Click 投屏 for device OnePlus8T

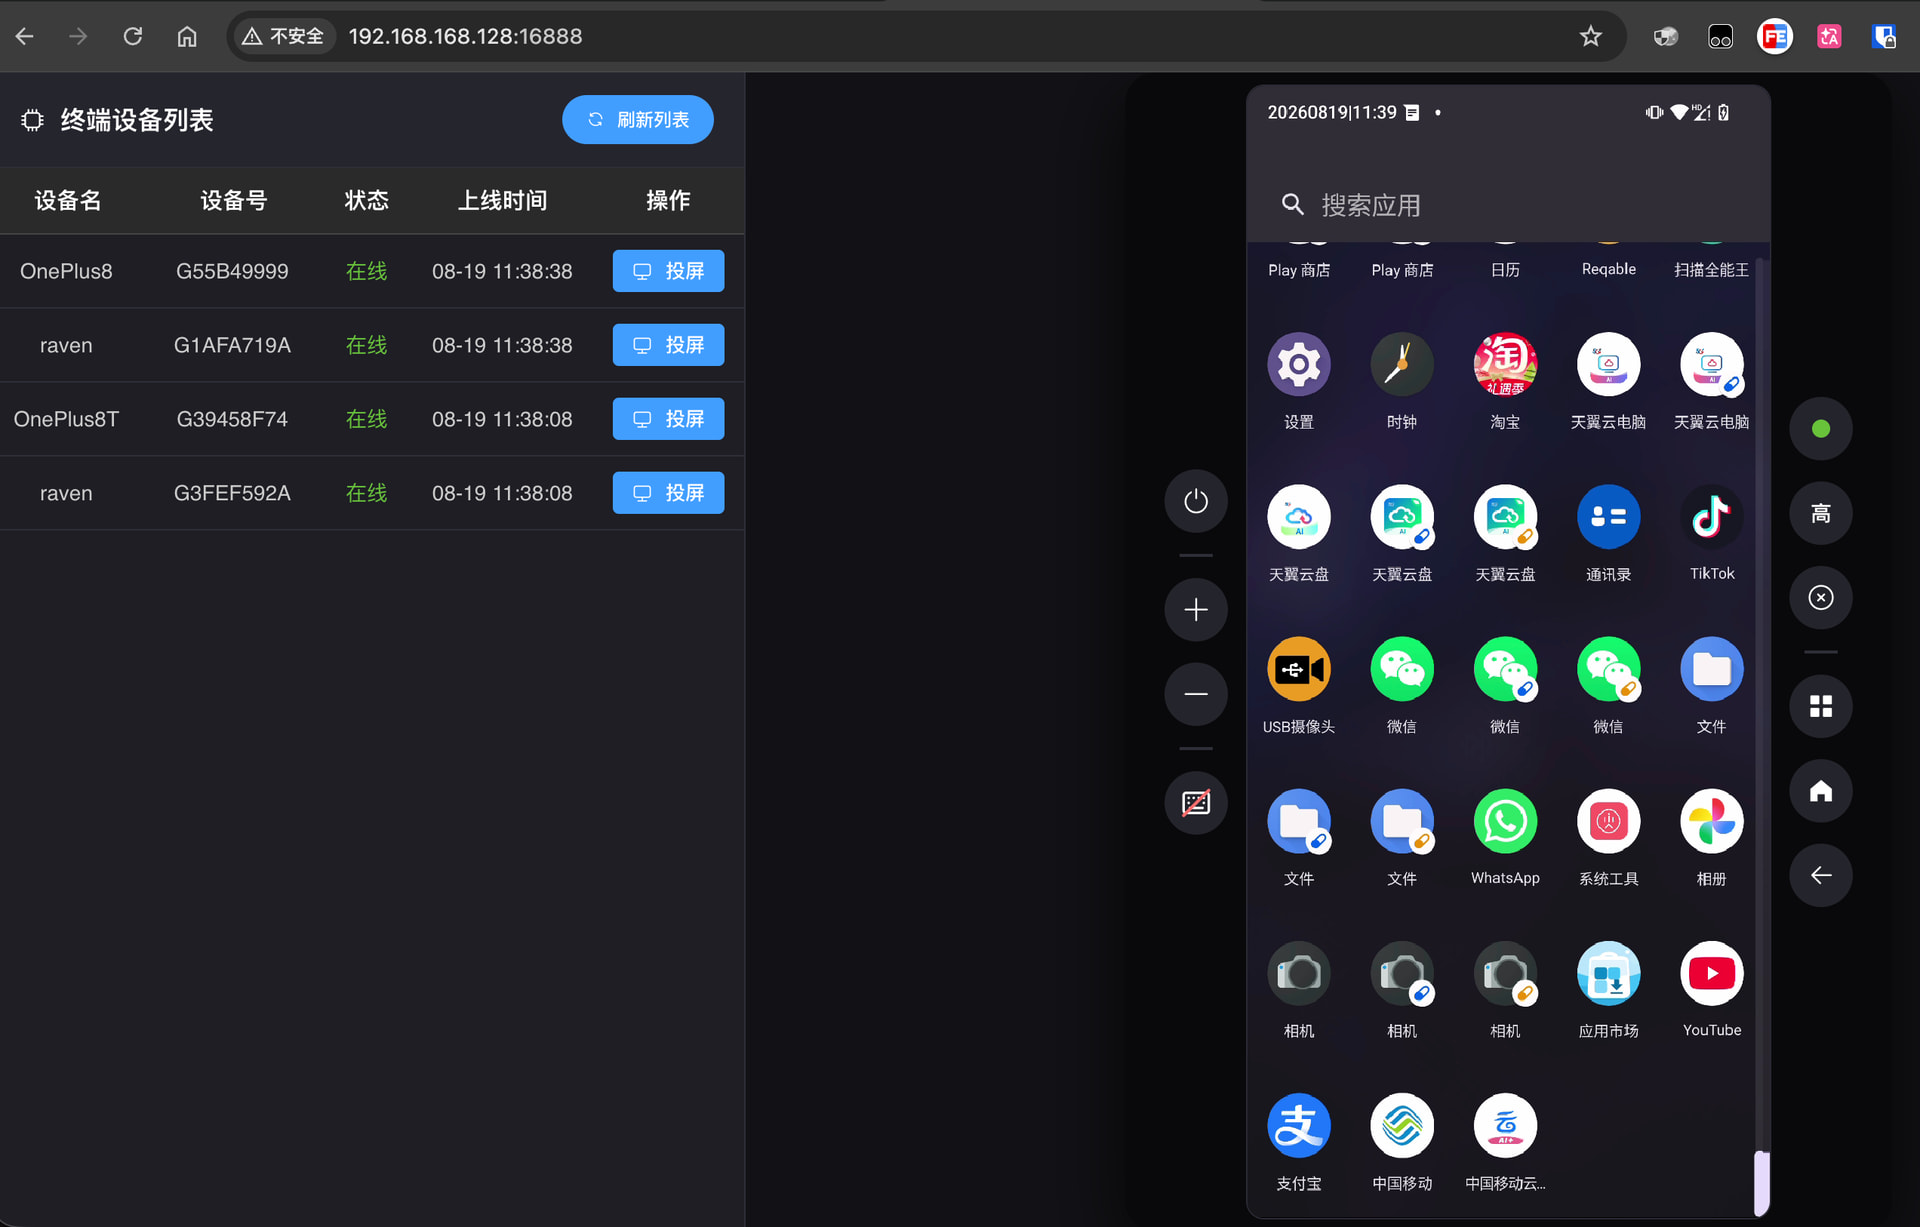tap(668, 419)
